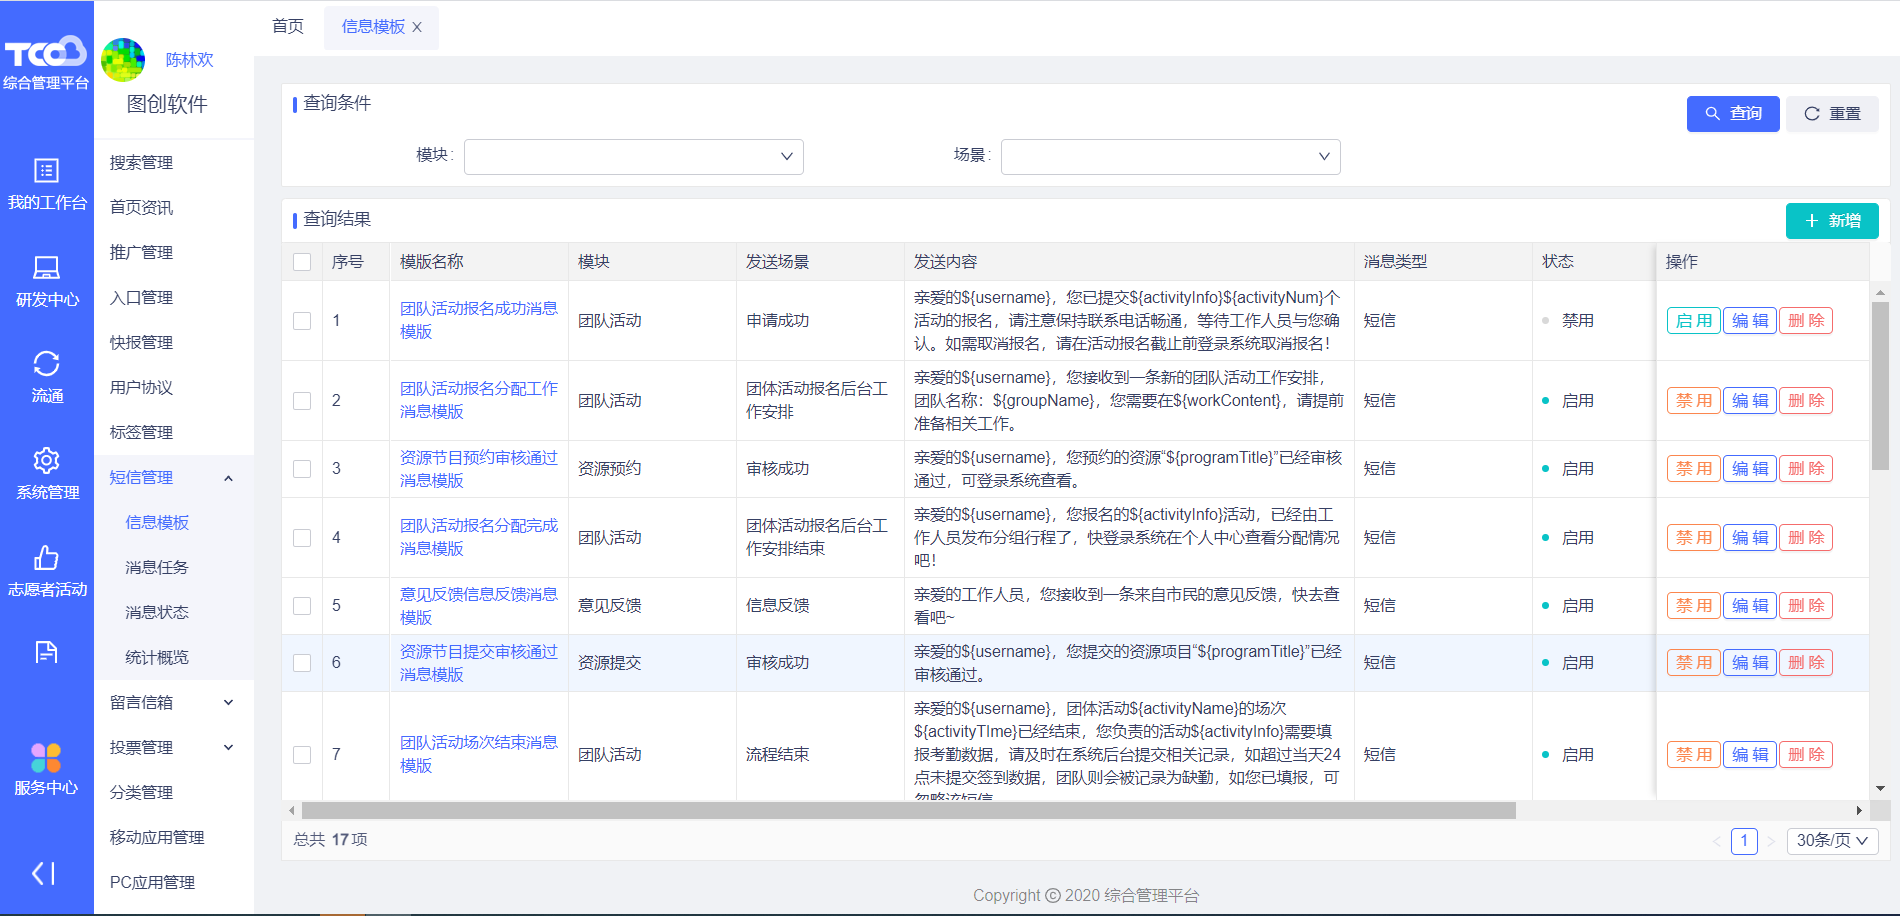
Task: Toggle the select-all header checkbox
Action: 302,262
